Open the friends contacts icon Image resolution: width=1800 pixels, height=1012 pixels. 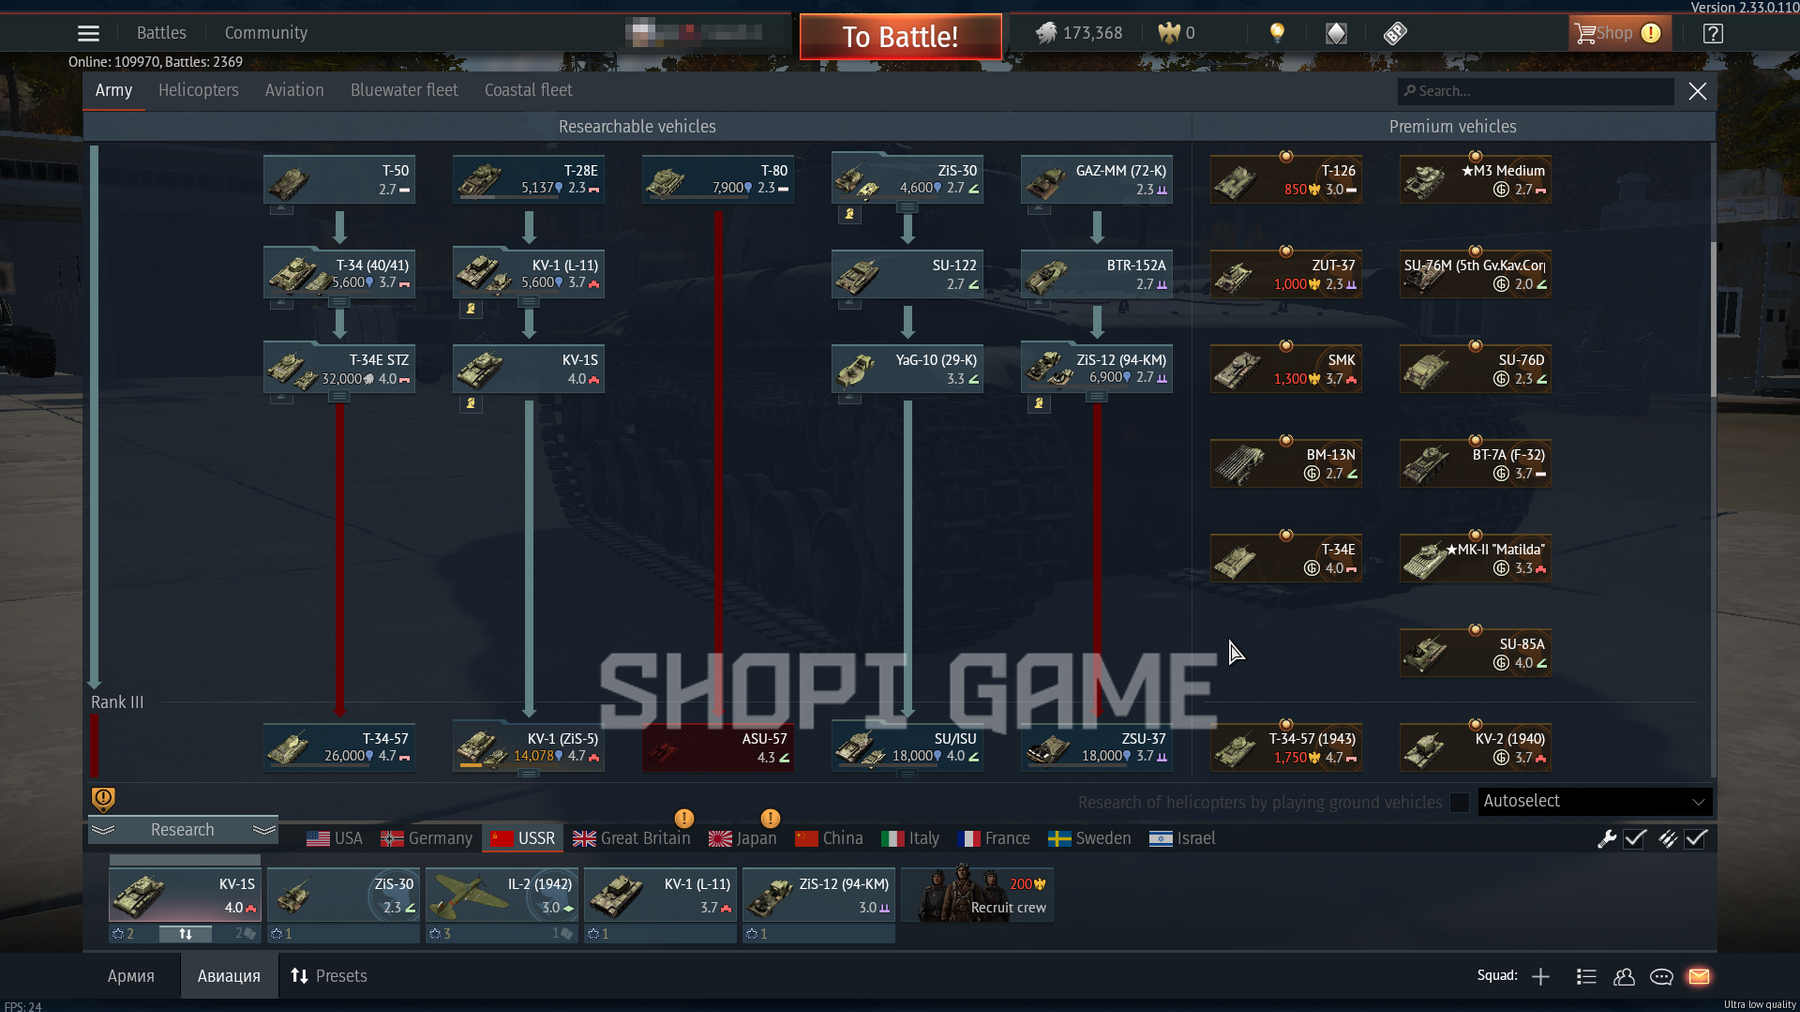(x=1624, y=976)
